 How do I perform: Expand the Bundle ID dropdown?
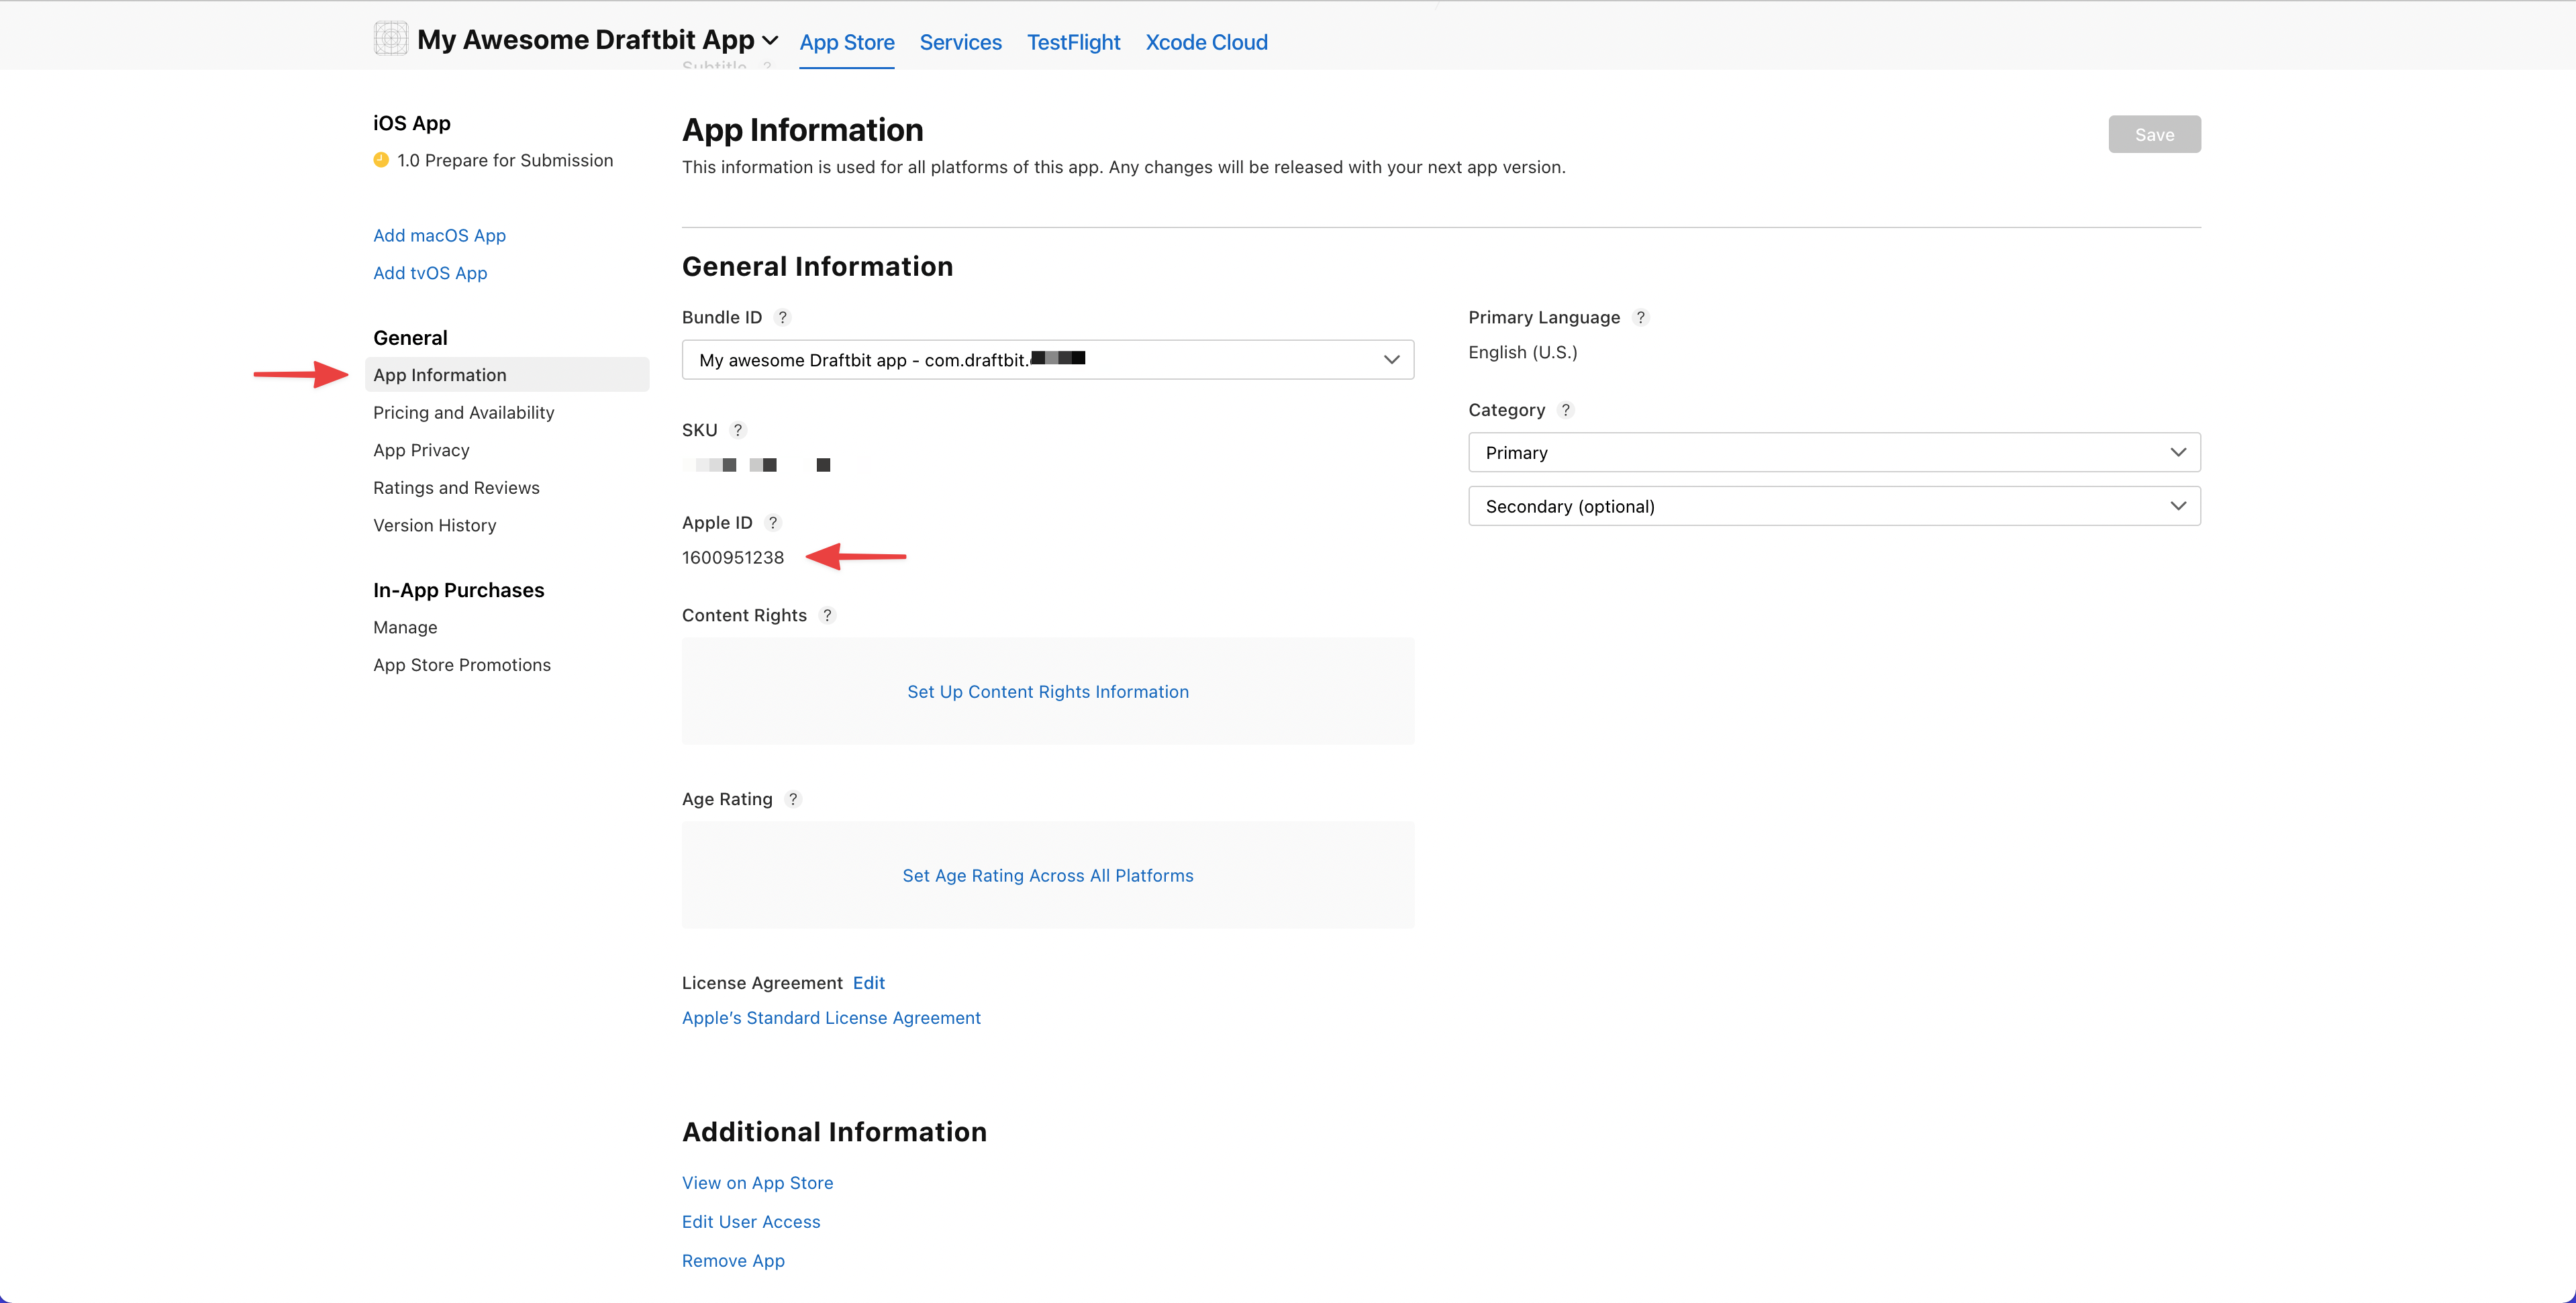click(1047, 359)
